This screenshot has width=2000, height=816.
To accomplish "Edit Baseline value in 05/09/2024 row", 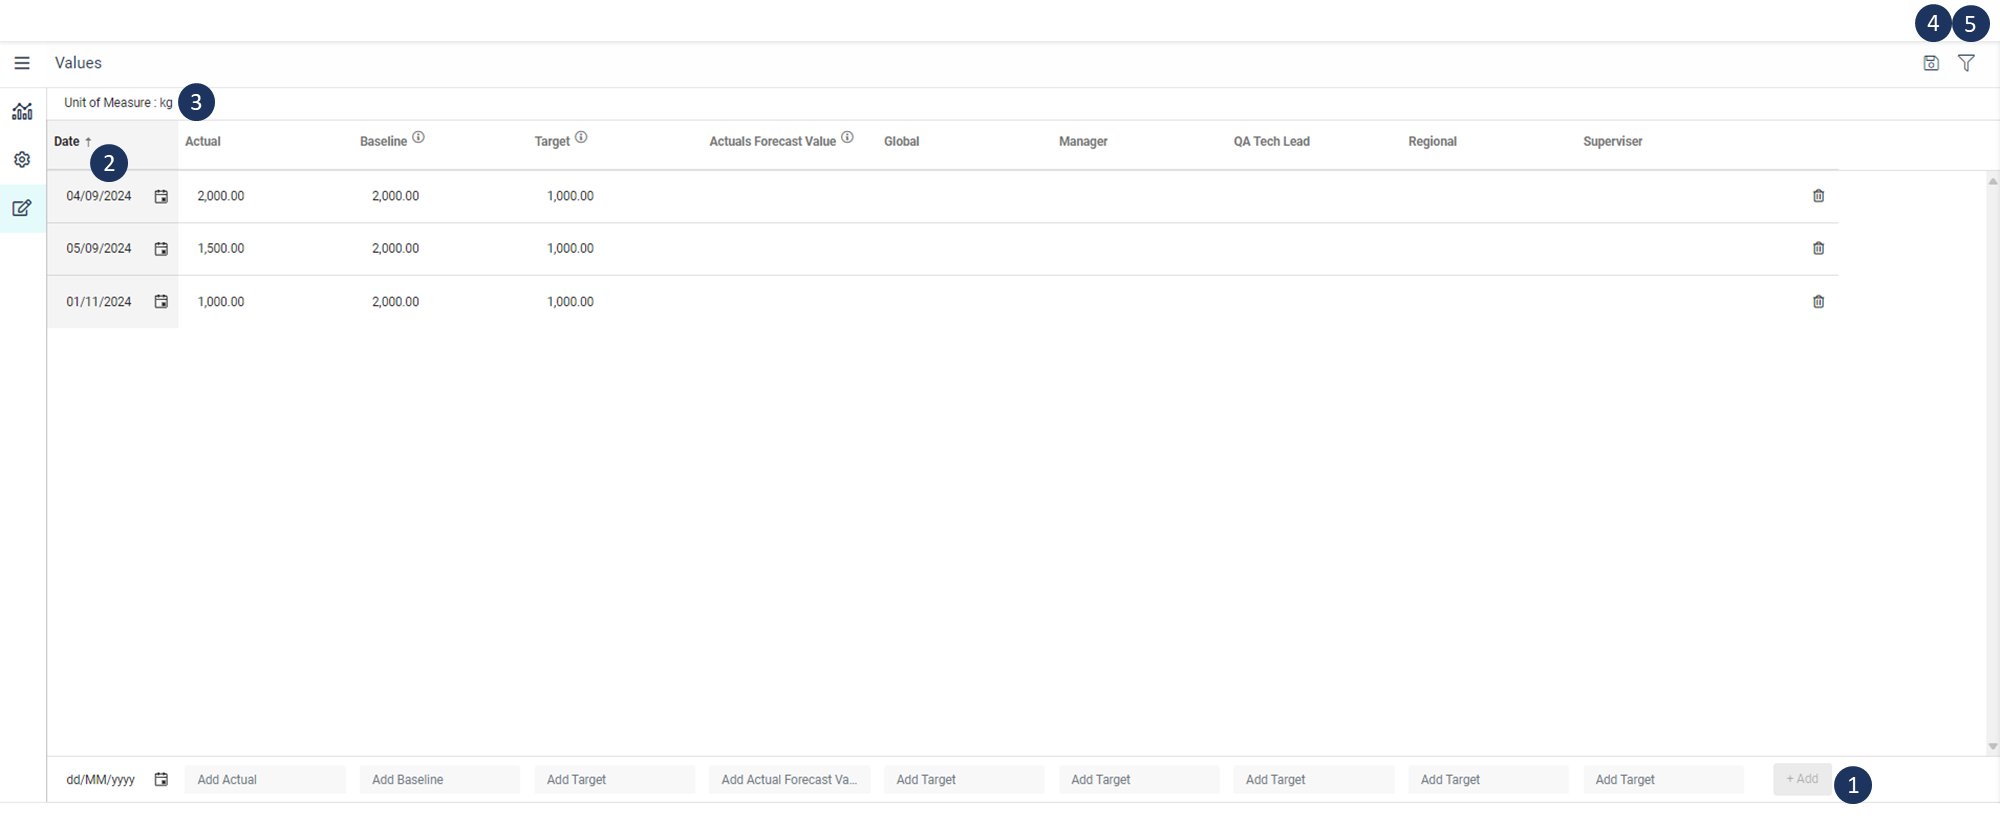I will tap(396, 248).
